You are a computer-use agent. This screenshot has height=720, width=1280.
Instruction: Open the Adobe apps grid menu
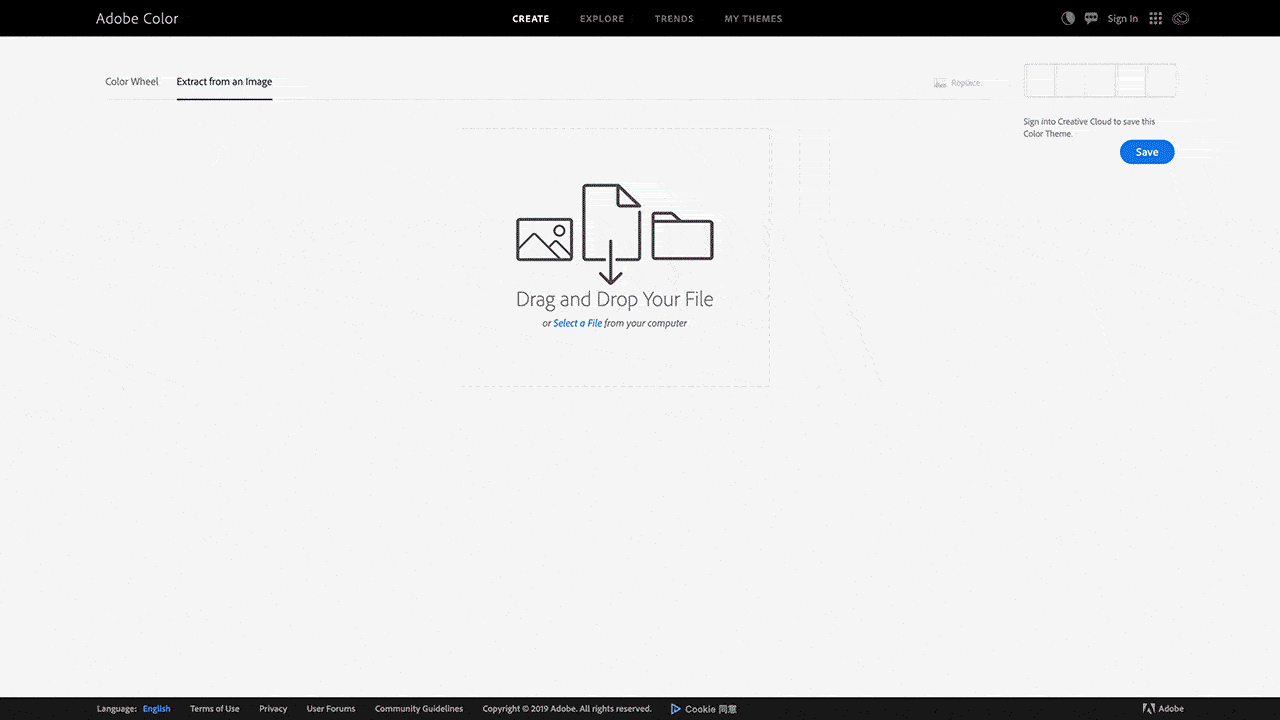point(1156,18)
